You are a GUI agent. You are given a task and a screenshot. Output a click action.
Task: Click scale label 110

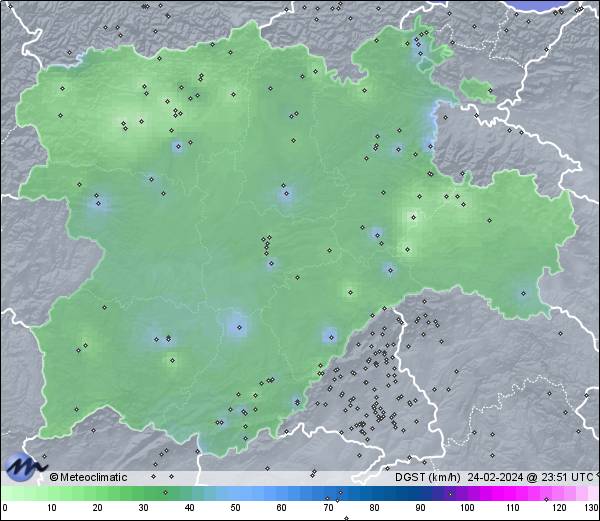[513, 508]
